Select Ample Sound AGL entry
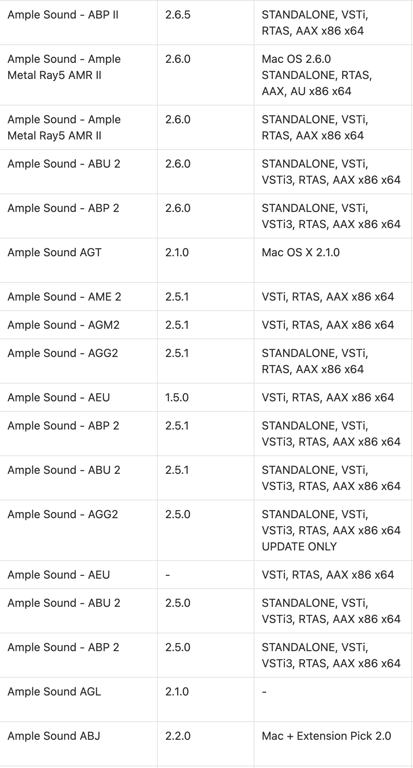Viewport: 413px width, 768px height. point(78,699)
